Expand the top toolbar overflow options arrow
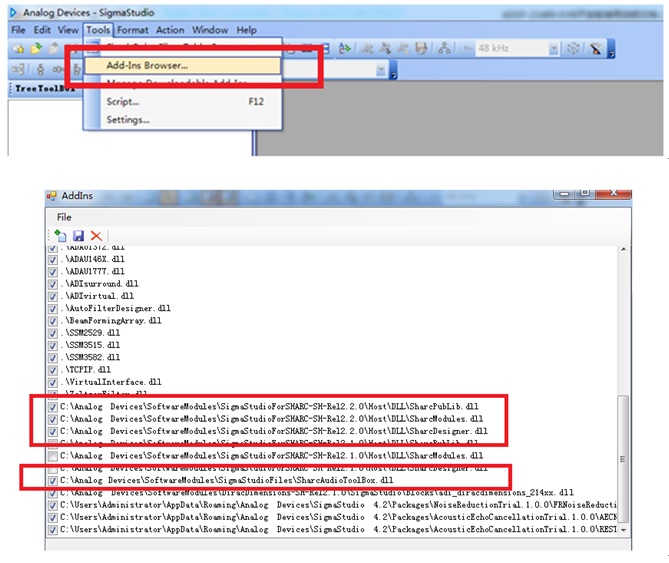The height and width of the screenshot is (563, 669). [611, 49]
